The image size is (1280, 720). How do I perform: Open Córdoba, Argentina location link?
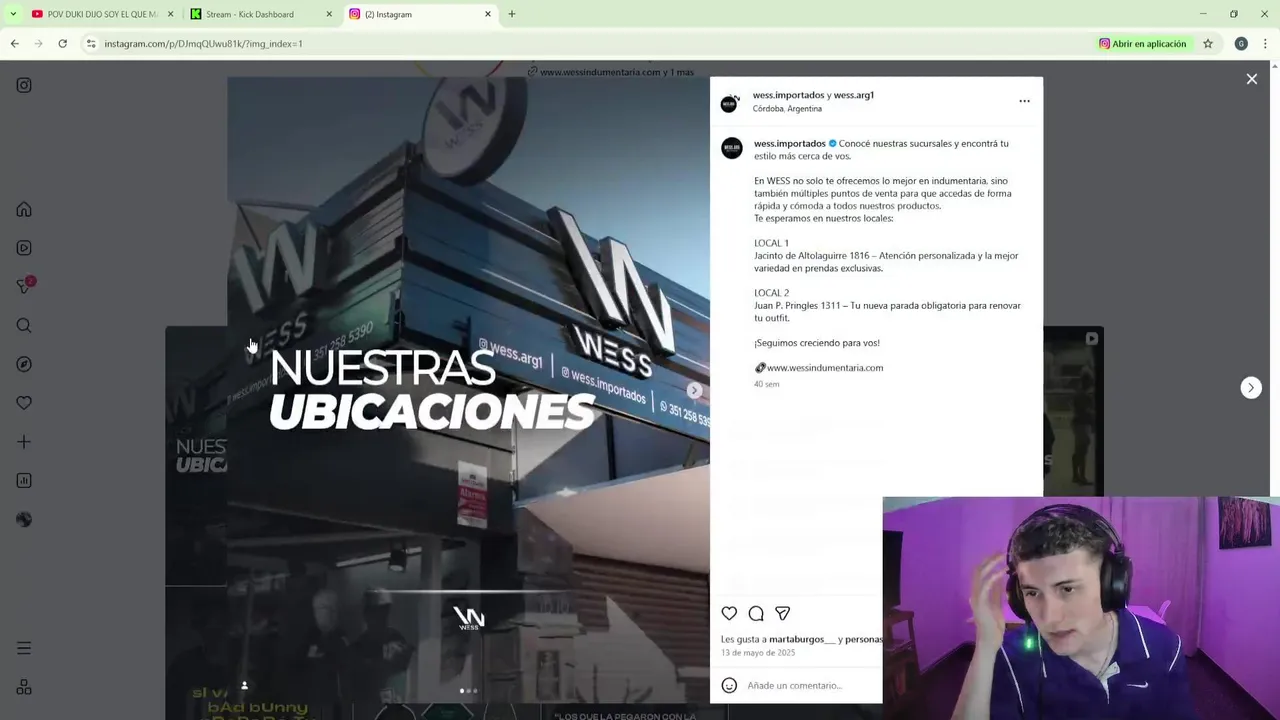[787, 109]
